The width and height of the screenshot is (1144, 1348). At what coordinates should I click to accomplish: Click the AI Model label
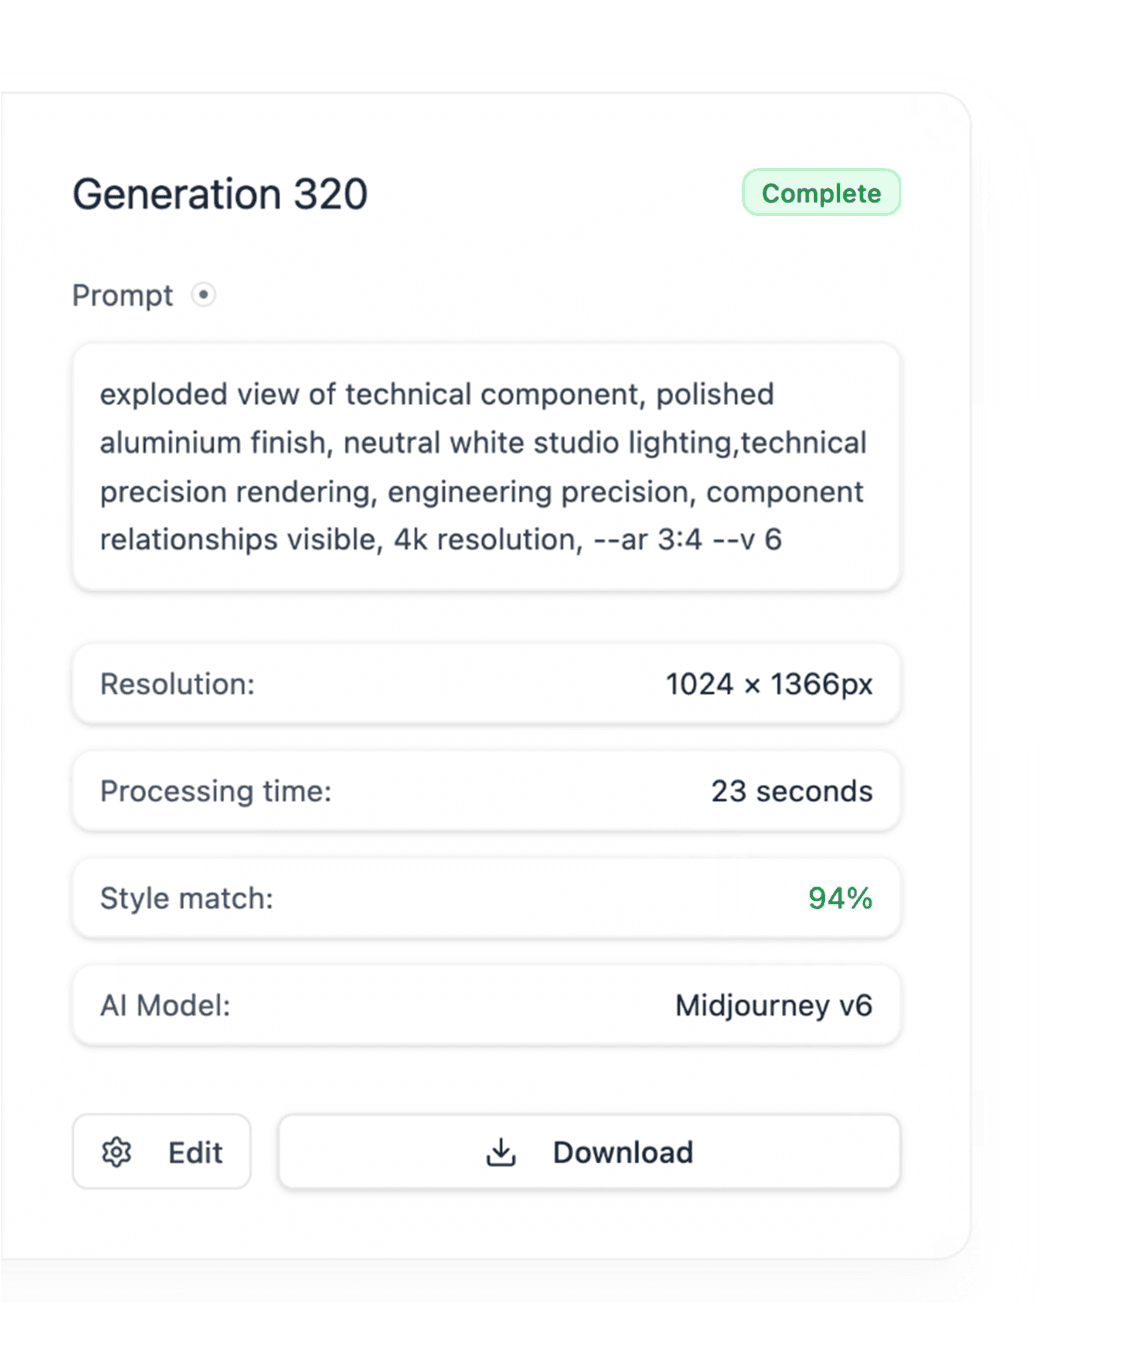pos(165,1005)
